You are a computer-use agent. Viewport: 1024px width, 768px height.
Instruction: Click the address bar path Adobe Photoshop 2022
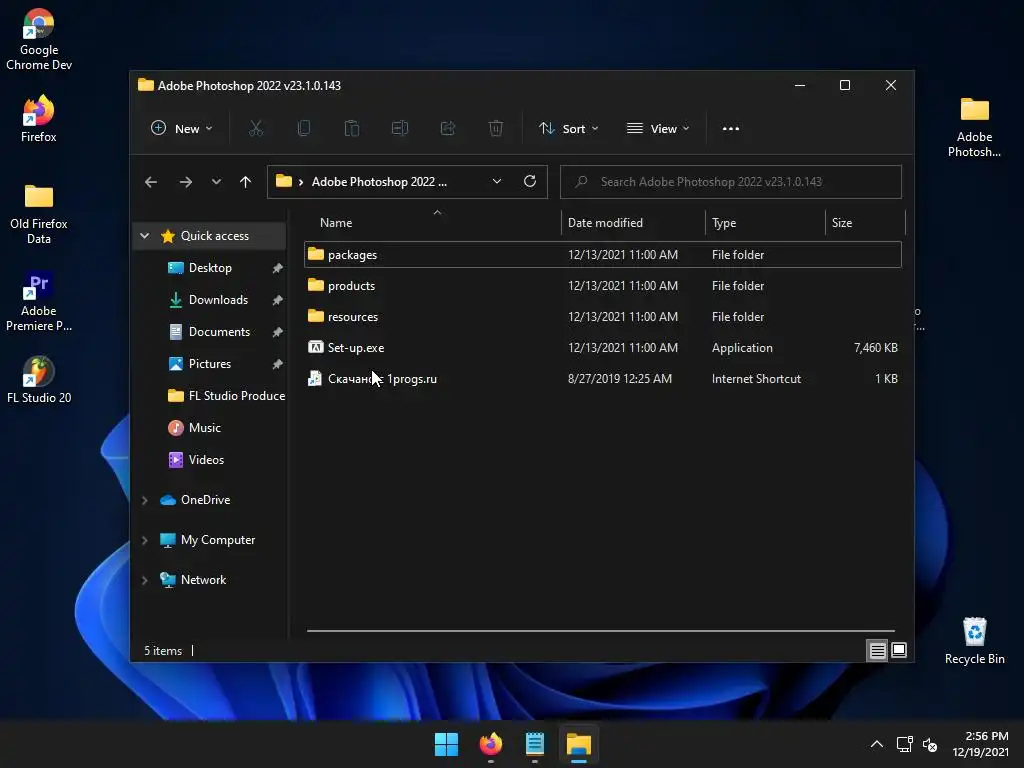(379, 182)
